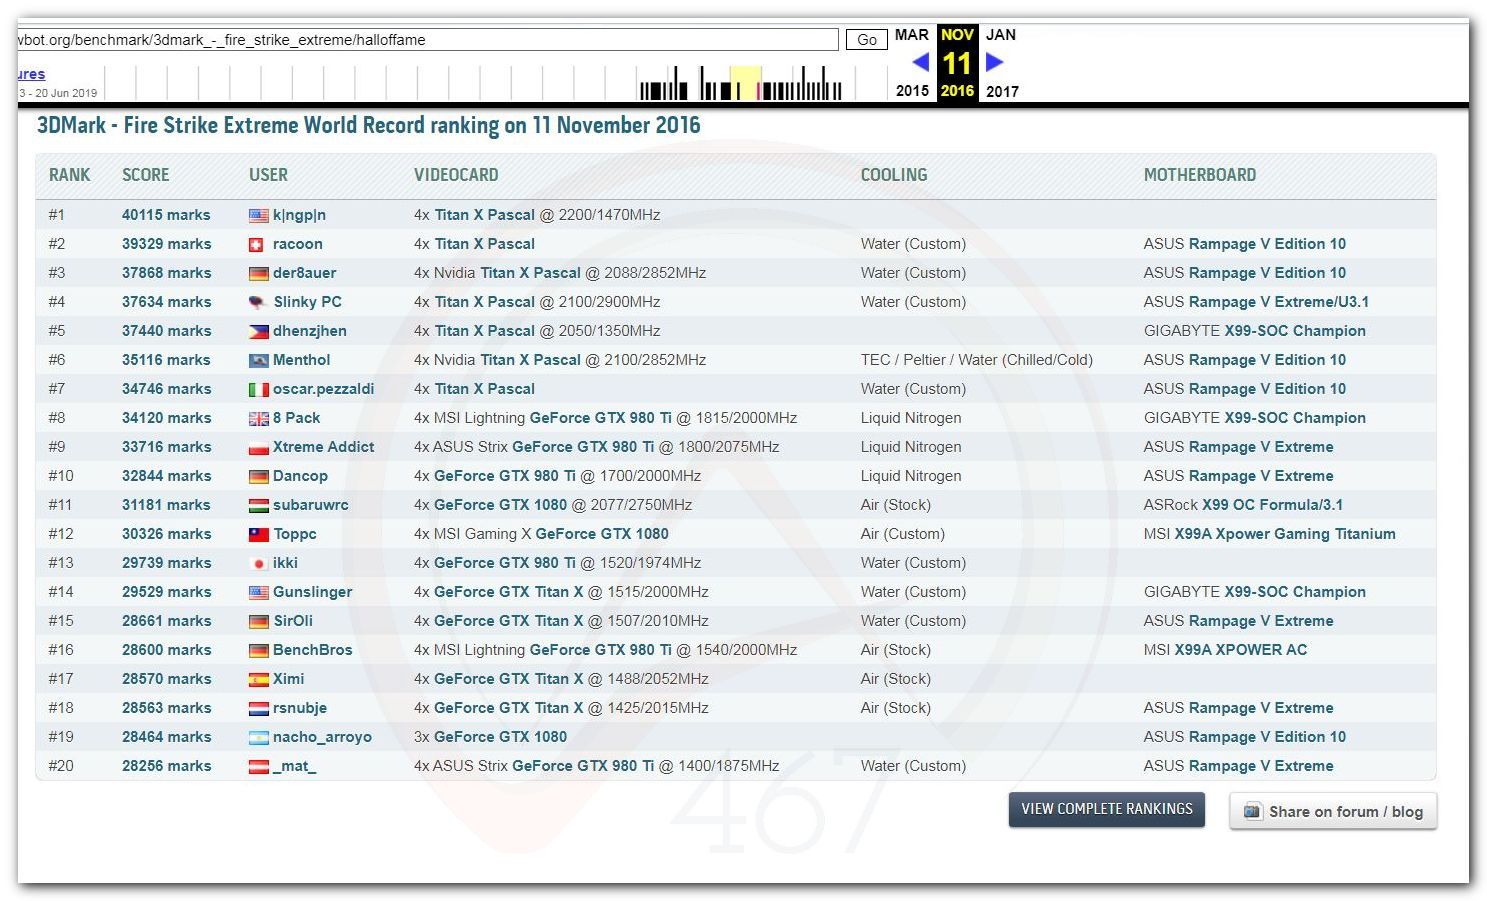Screen dimensions: 1487x901
Task: Open GeForce GTX 1080 link in rank #11
Action: pyautogui.click(x=500, y=505)
